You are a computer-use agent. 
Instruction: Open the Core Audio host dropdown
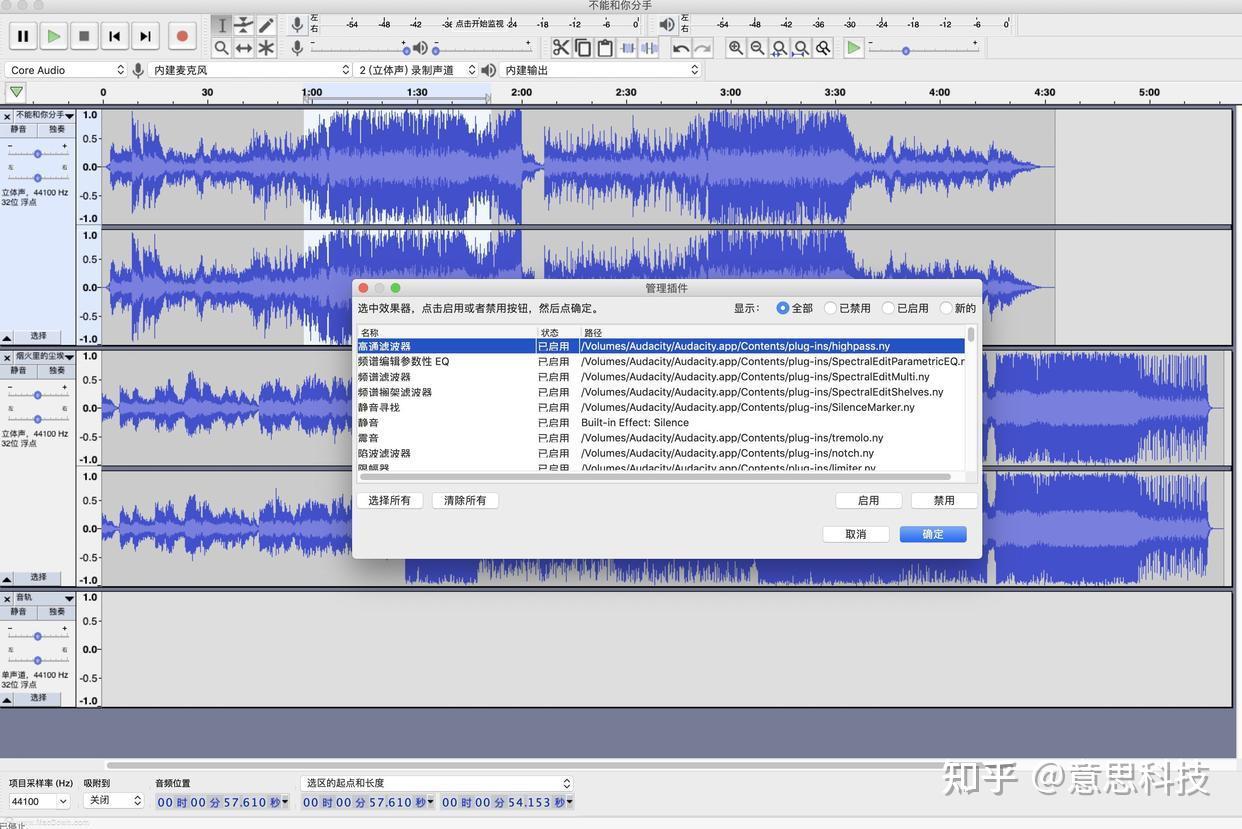(65, 70)
